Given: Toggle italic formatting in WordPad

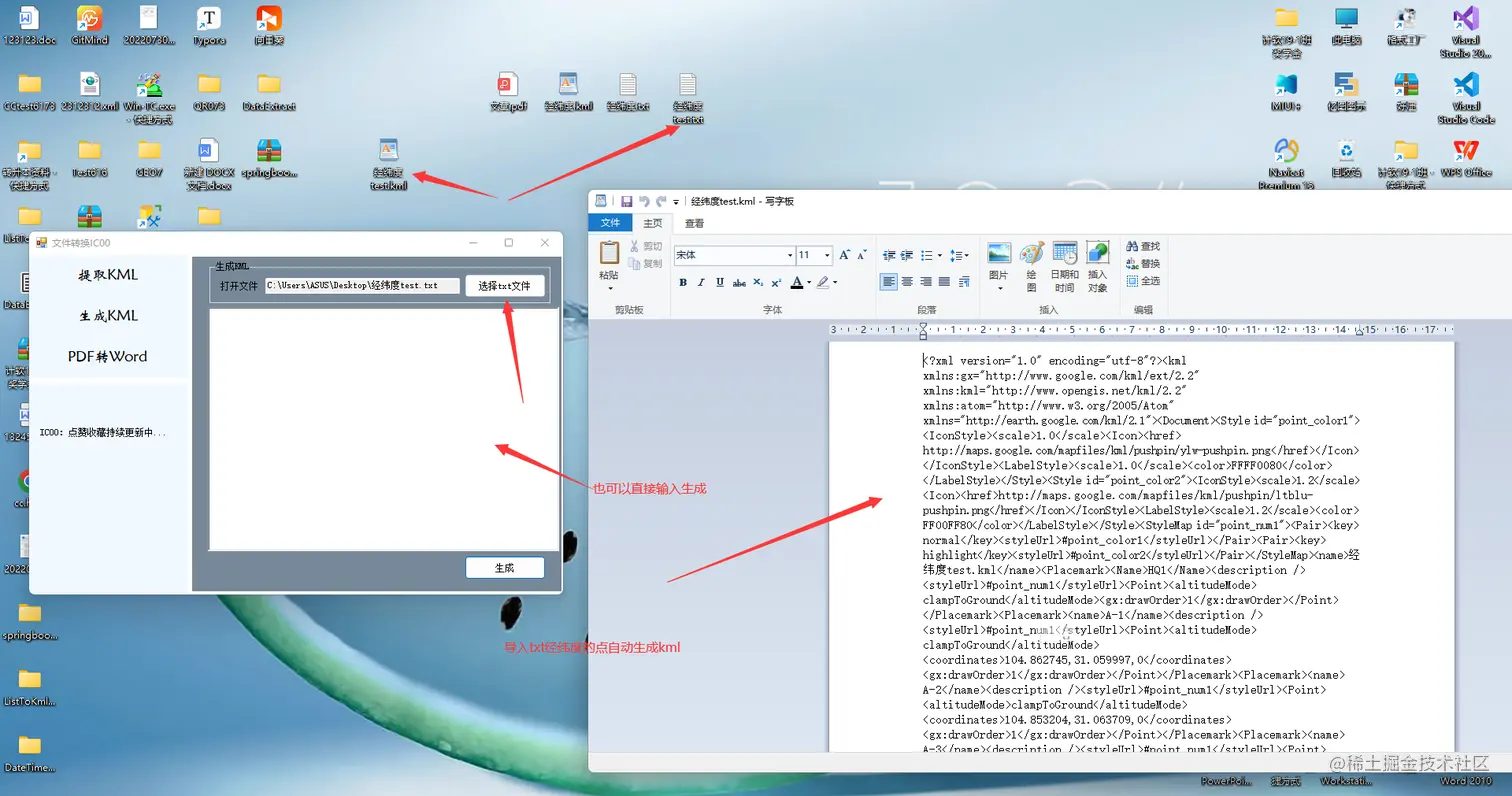Looking at the screenshot, I should (x=701, y=283).
